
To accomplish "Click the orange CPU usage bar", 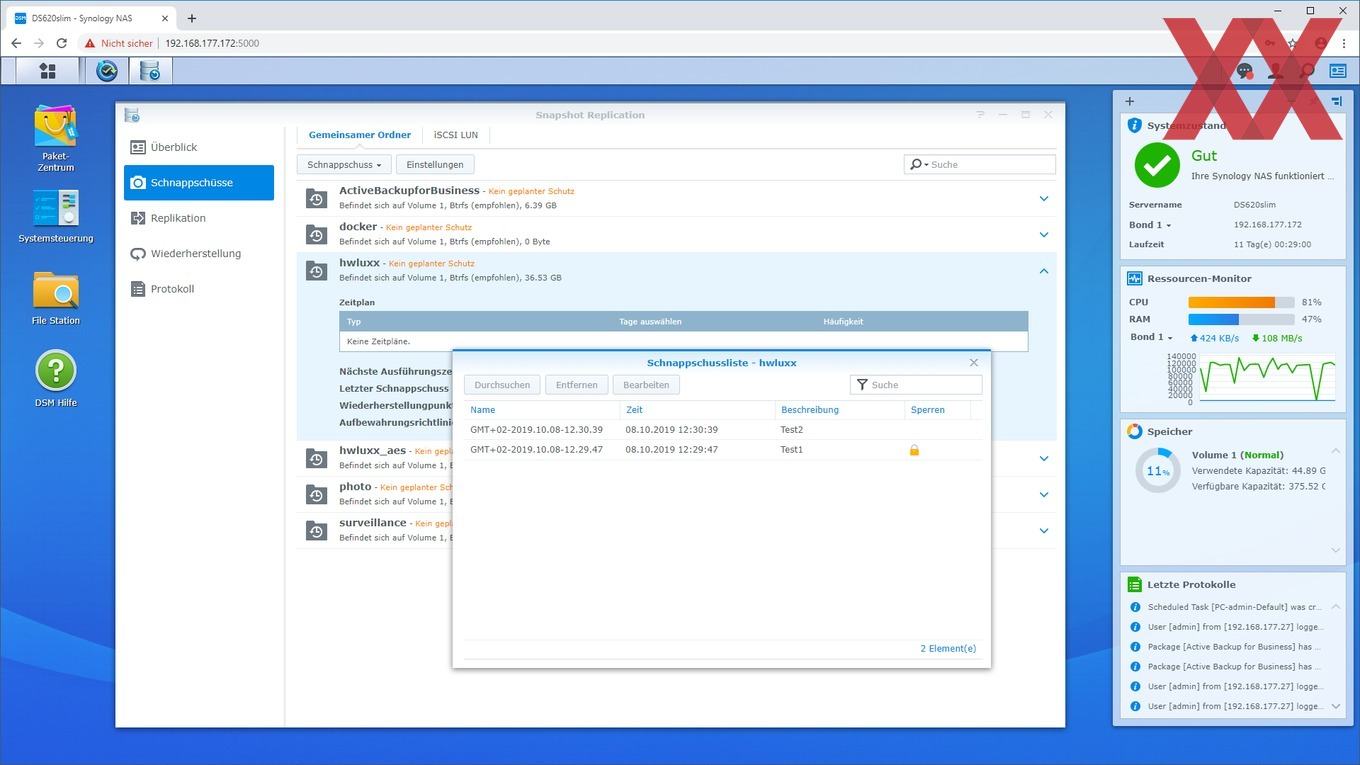I will point(1231,302).
